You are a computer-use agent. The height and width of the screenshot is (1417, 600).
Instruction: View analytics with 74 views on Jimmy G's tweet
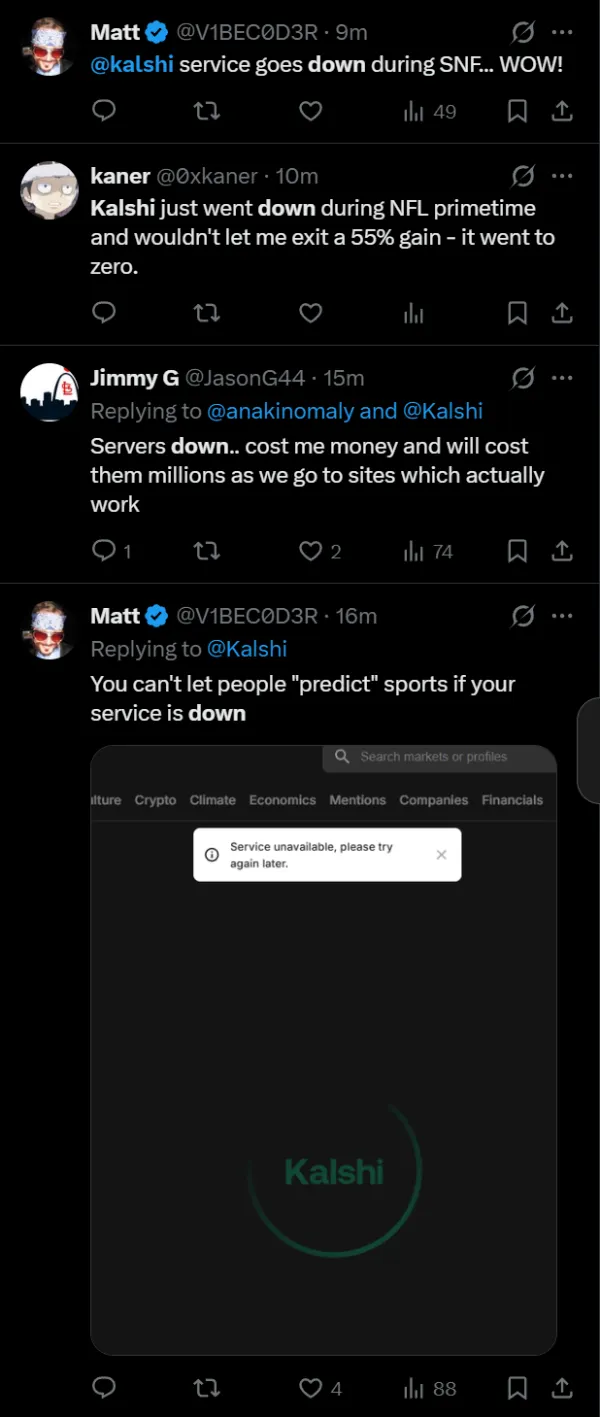click(427, 551)
